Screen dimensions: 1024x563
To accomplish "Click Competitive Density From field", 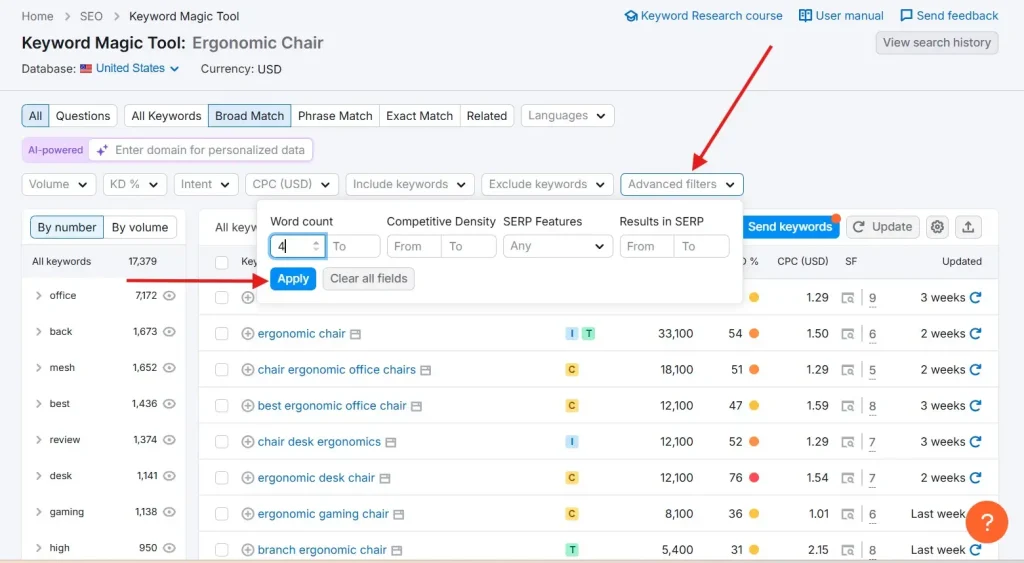I will pos(414,246).
